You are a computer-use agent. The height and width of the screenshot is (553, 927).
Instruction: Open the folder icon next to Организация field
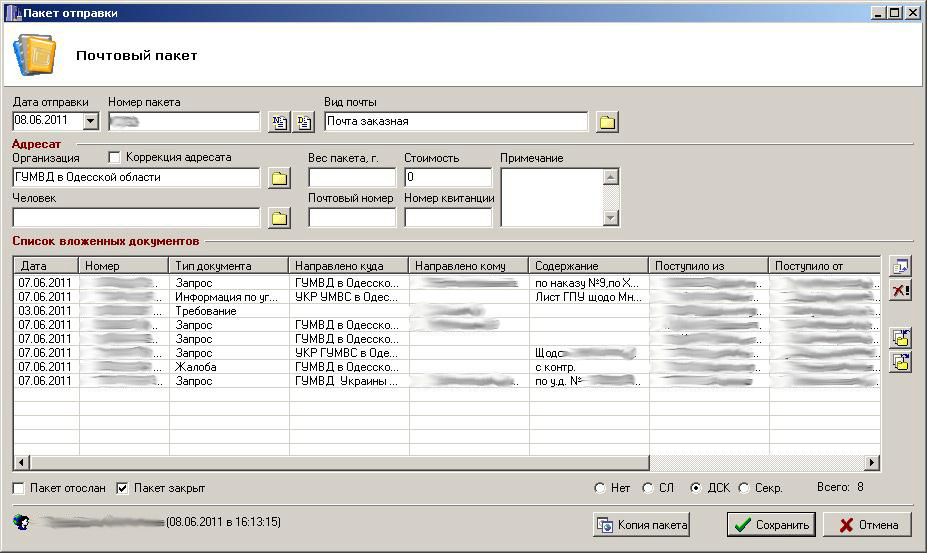click(x=279, y=178)
